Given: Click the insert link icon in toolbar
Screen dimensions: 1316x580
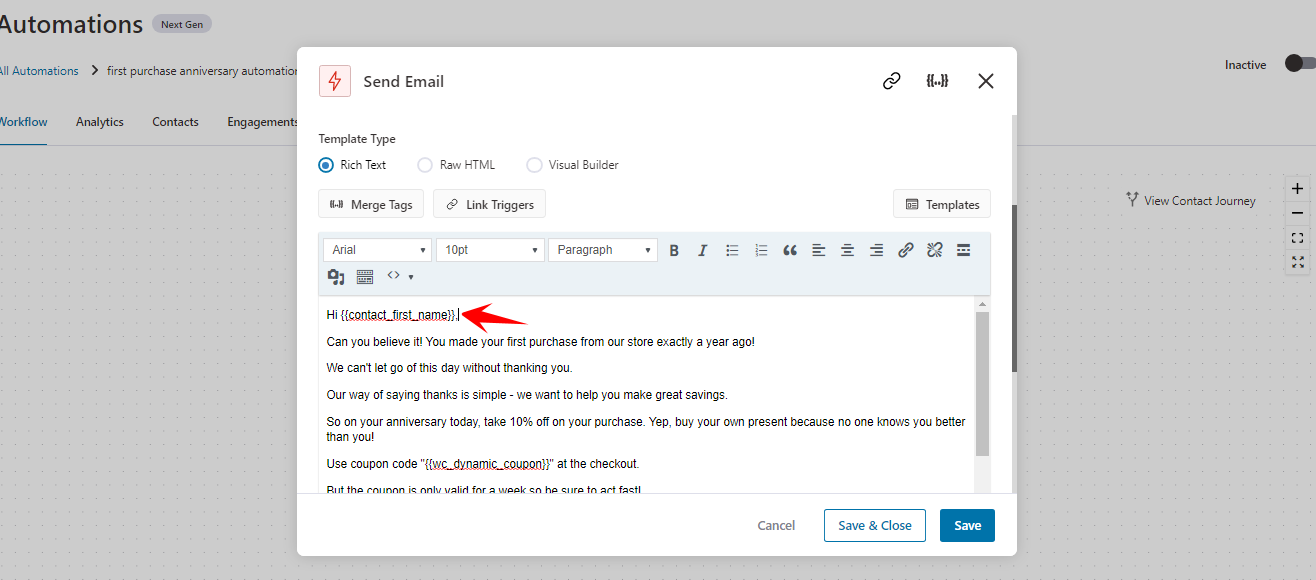Looking at the screenshot, I should [x=905, y=250].
